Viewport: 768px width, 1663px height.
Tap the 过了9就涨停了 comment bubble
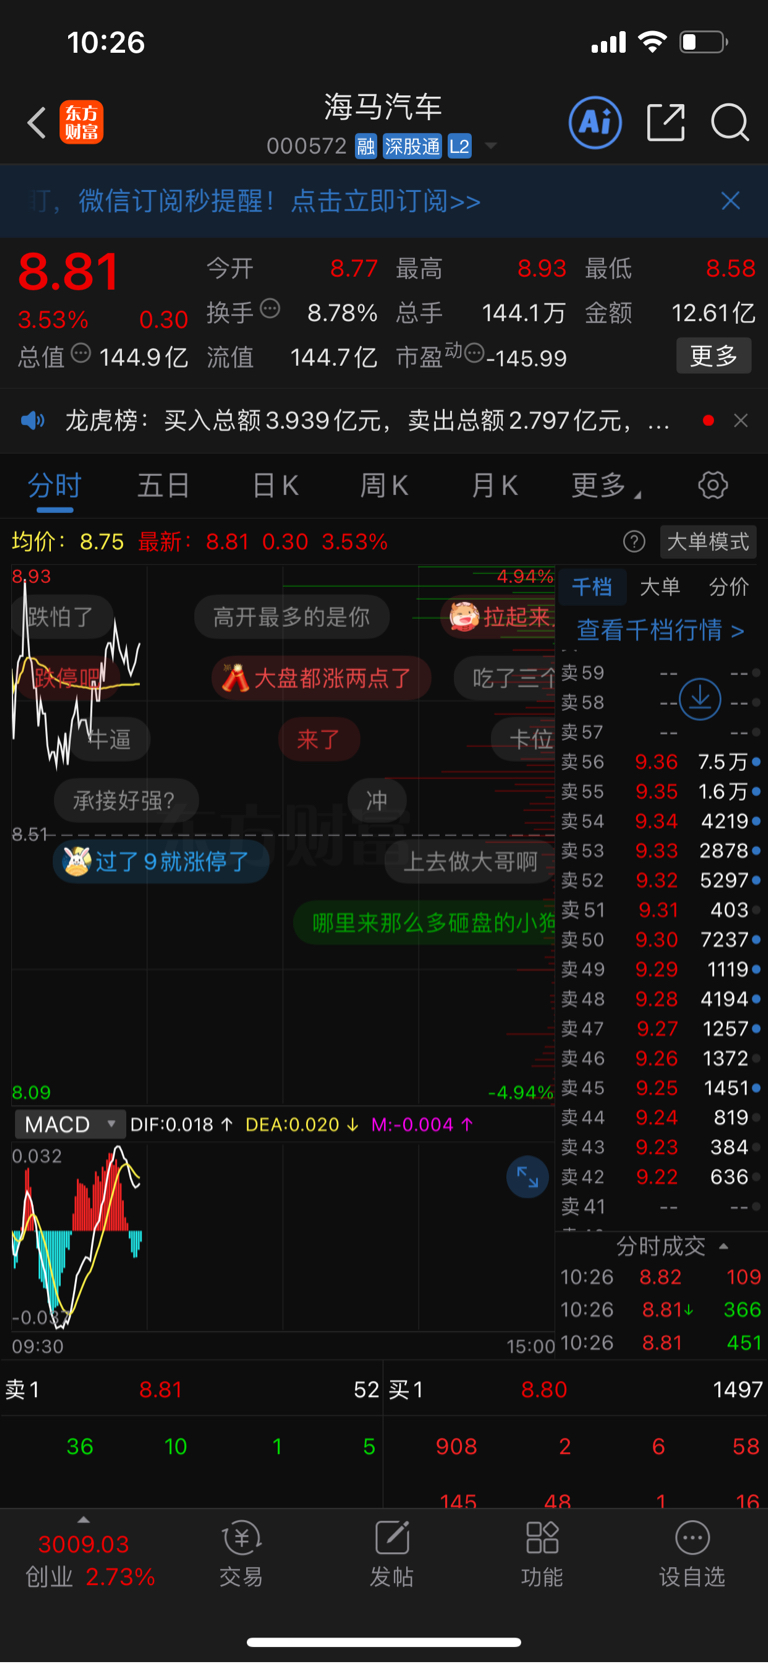pyautogui.click(x=161, y=861)
